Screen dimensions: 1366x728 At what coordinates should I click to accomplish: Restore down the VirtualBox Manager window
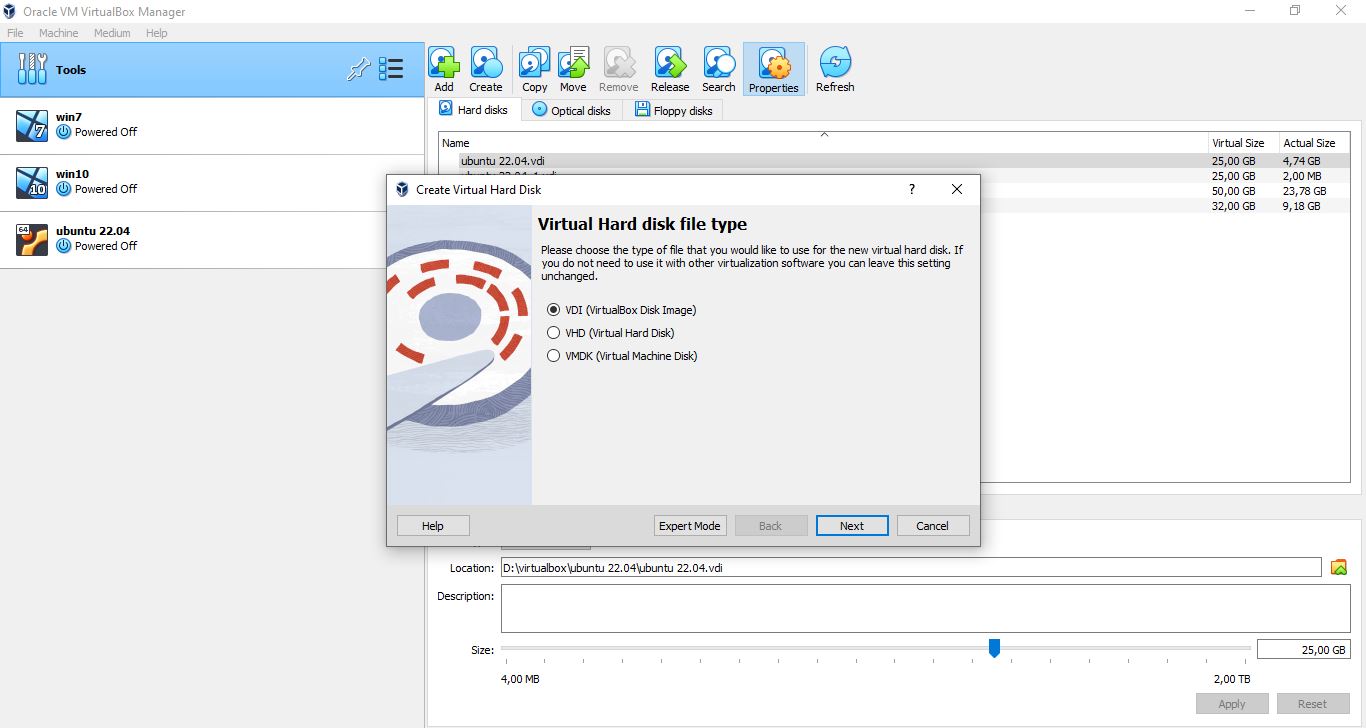pyautogui.click(x=1295, y=11)
